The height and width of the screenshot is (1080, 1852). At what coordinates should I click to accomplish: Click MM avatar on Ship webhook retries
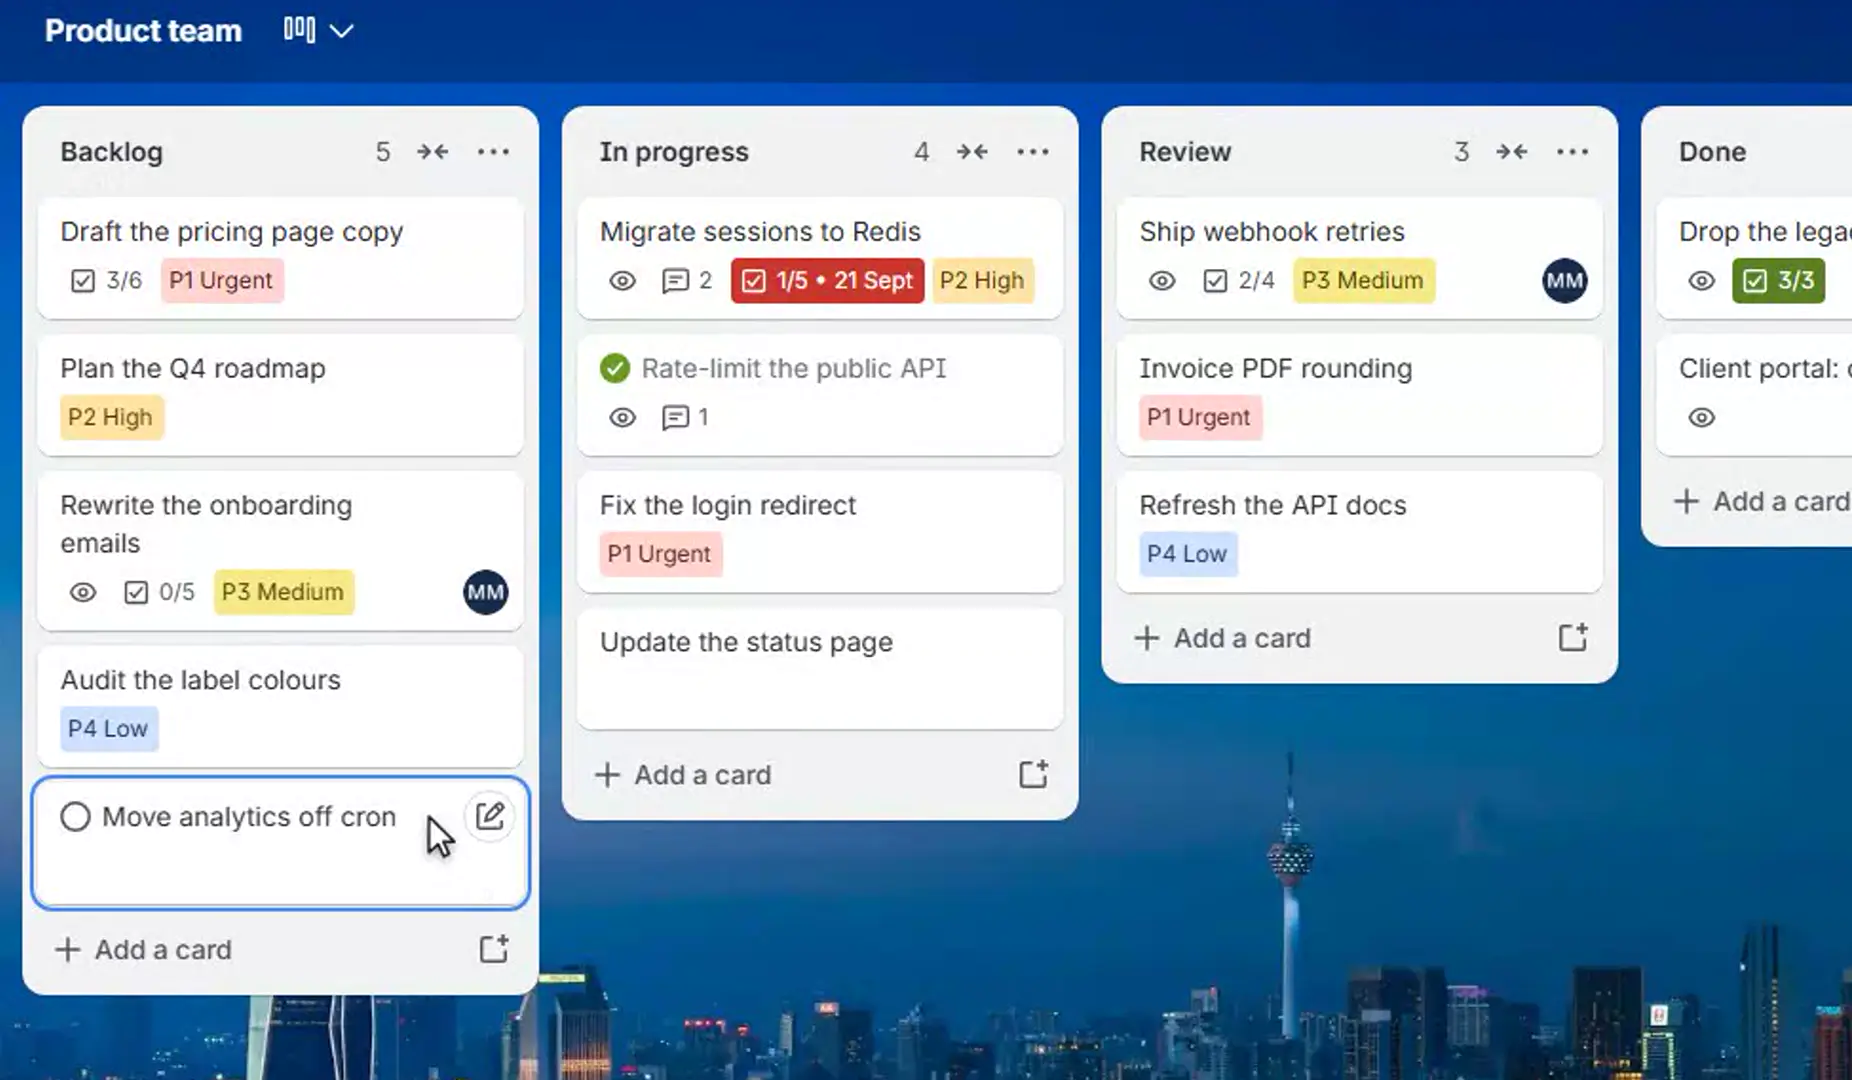[x=1565, y=281]
